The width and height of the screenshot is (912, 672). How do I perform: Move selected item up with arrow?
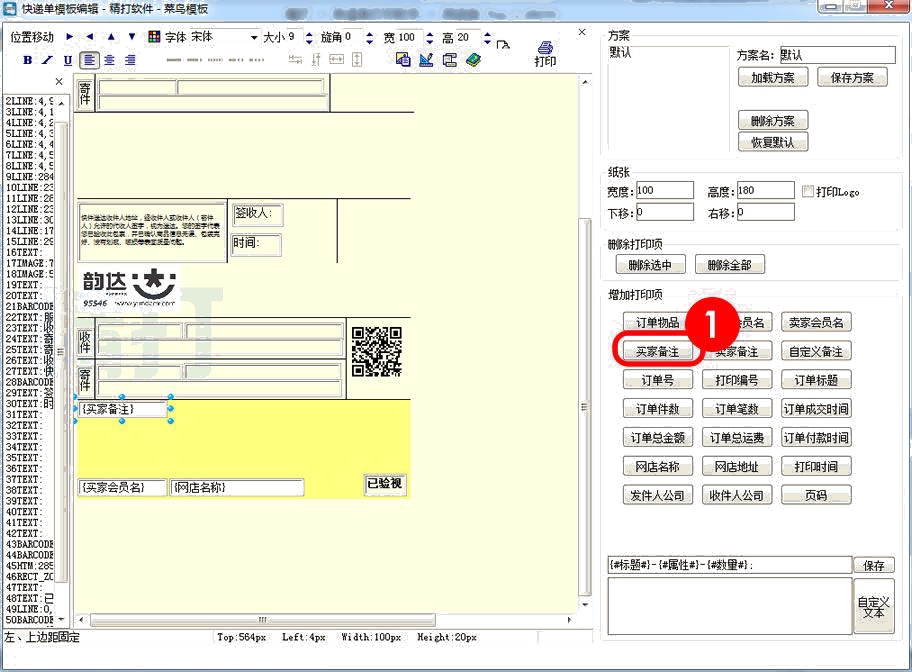coord(110,37)
